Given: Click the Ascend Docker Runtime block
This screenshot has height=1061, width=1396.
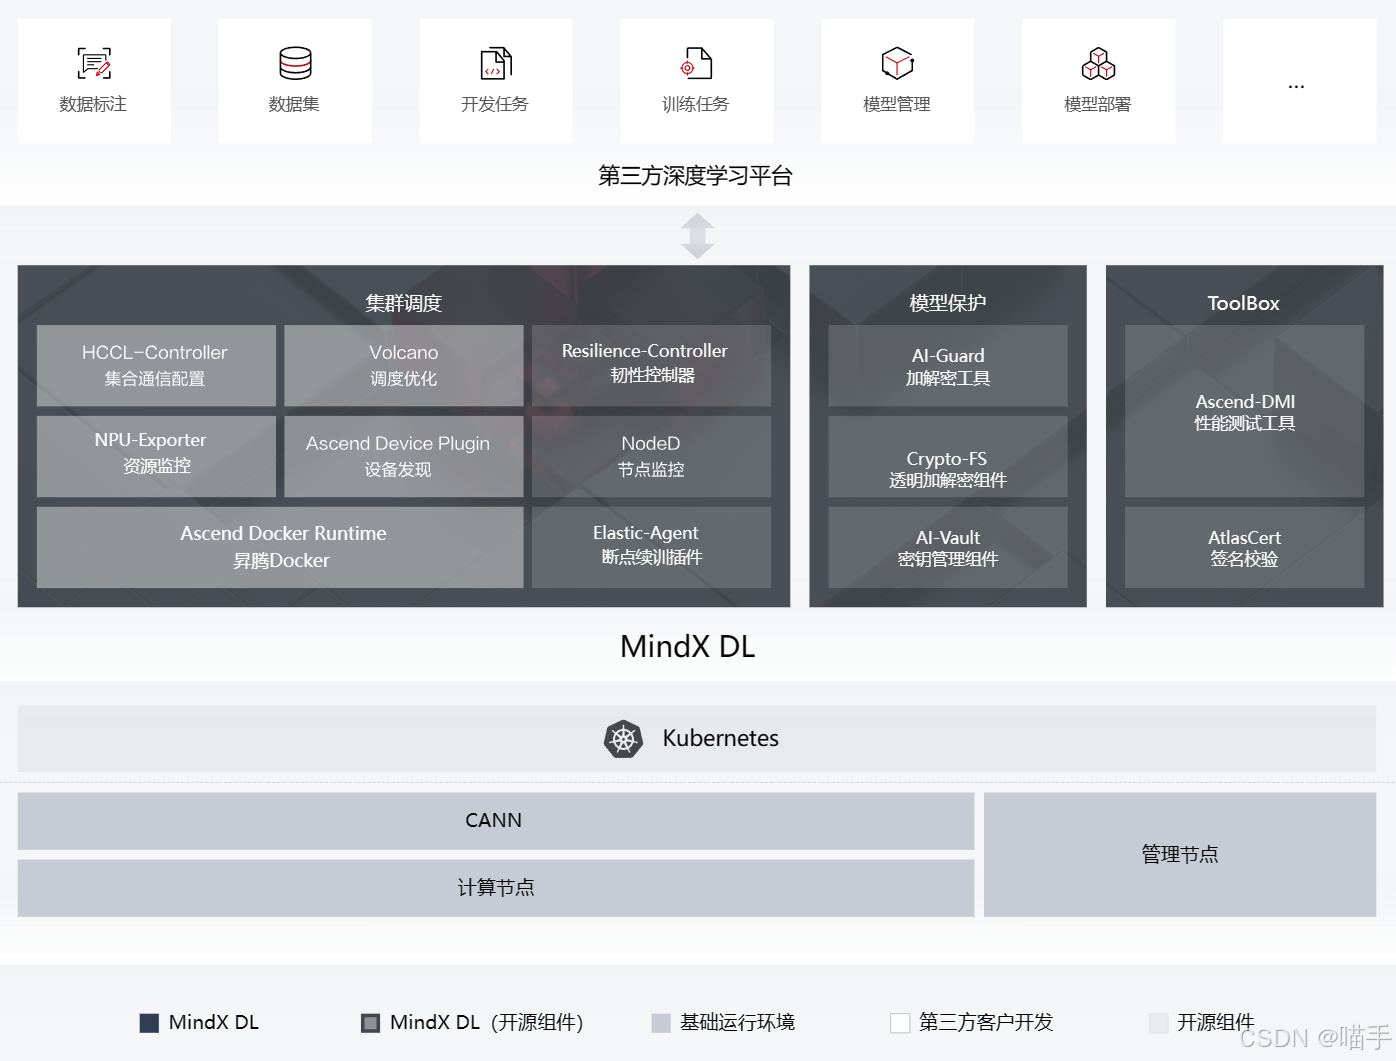Looking at the screenshot, I should click(280, 547).
